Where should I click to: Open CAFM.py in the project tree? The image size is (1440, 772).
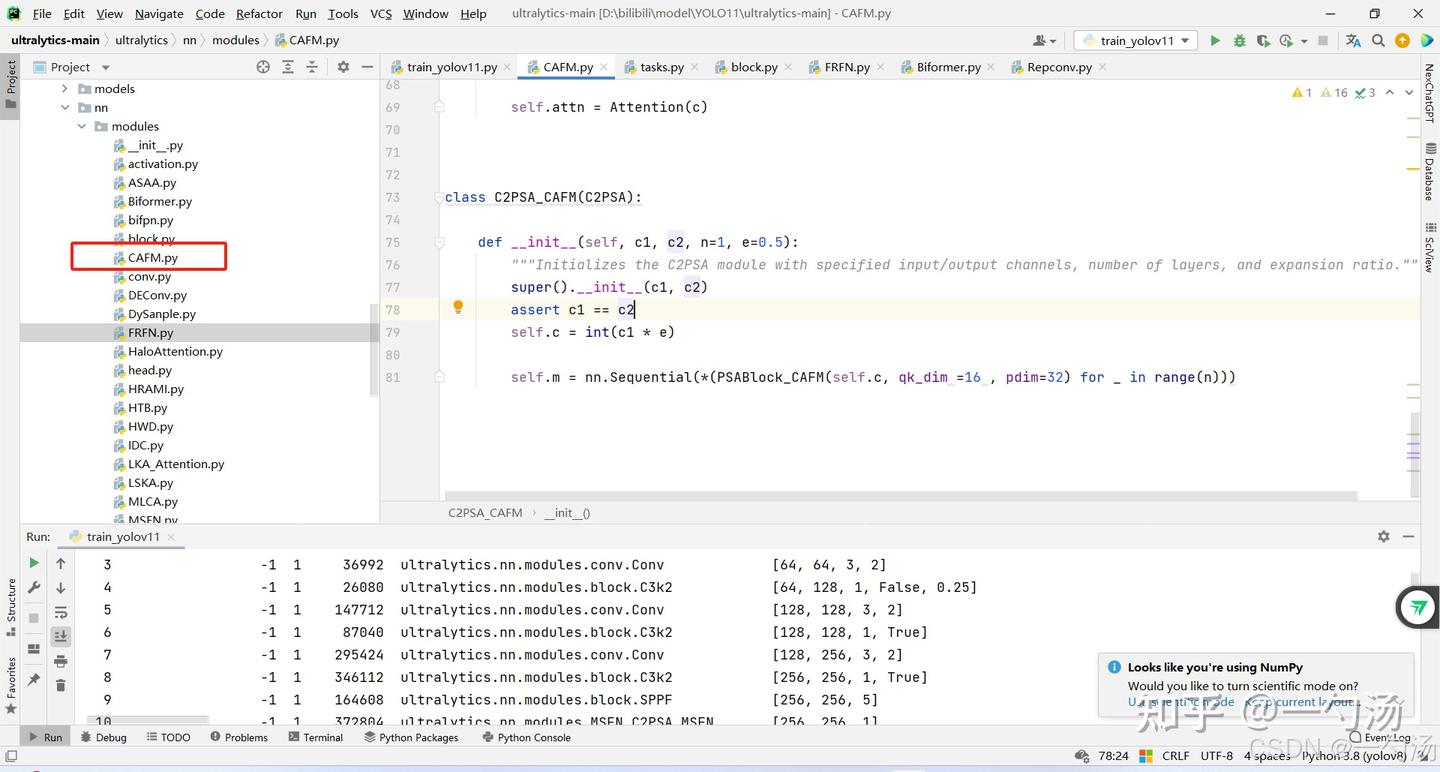tap(152, 258)
